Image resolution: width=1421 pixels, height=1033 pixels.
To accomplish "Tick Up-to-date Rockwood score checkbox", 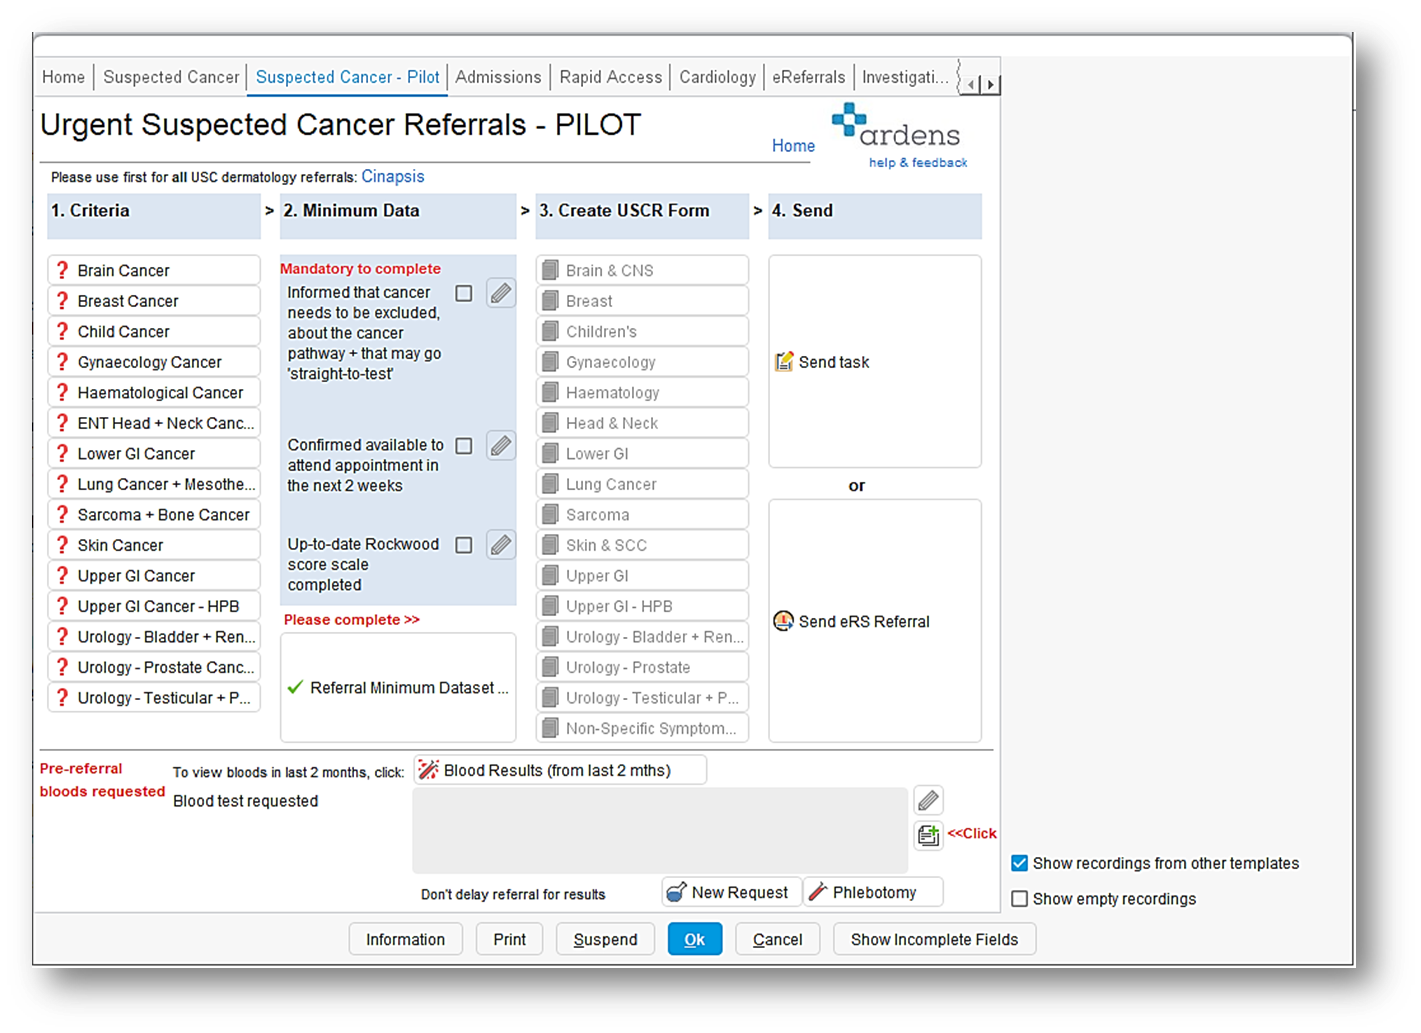I will 464,544.
